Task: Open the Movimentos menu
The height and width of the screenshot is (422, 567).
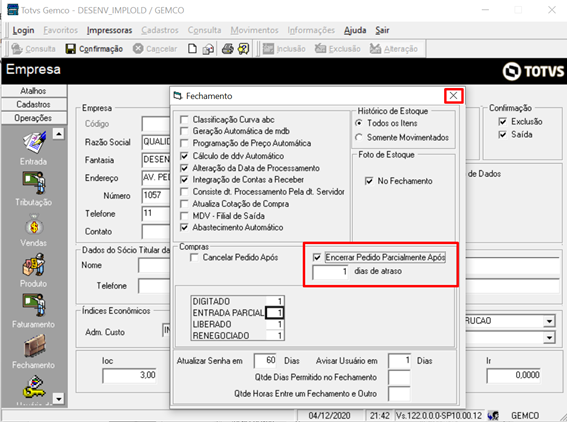Action: pyautogui.click(x=255, y=30)
